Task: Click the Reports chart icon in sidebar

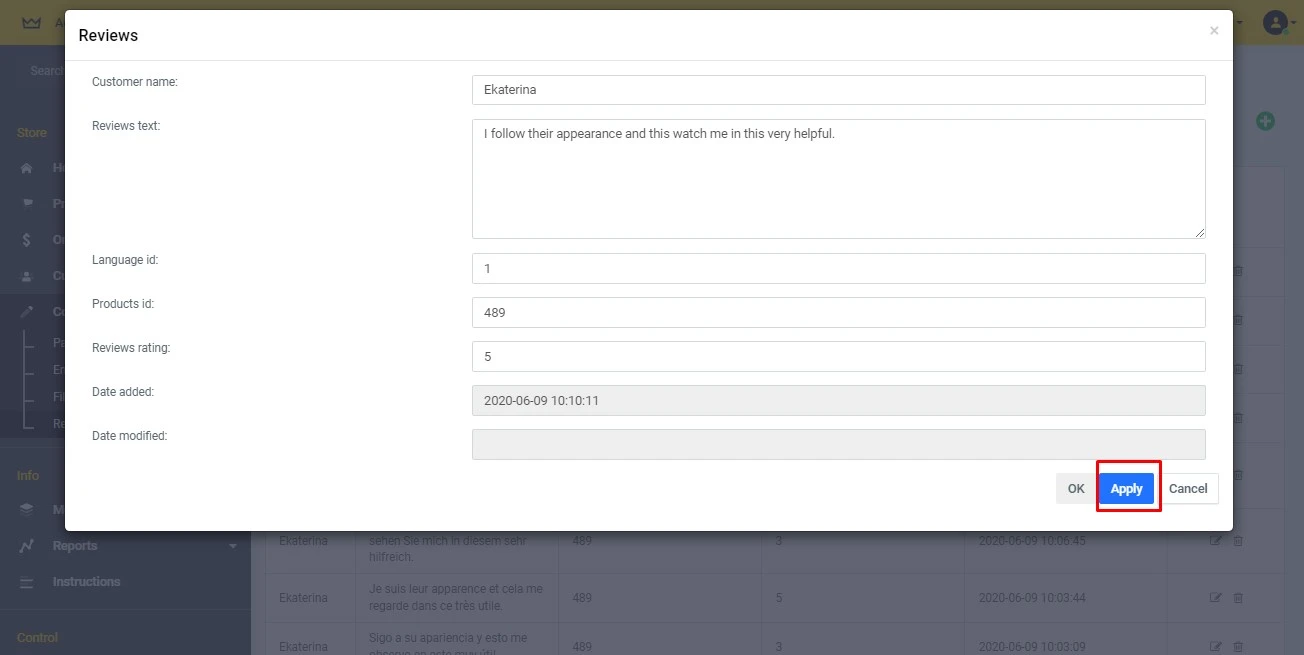Action: pos(28,546)
